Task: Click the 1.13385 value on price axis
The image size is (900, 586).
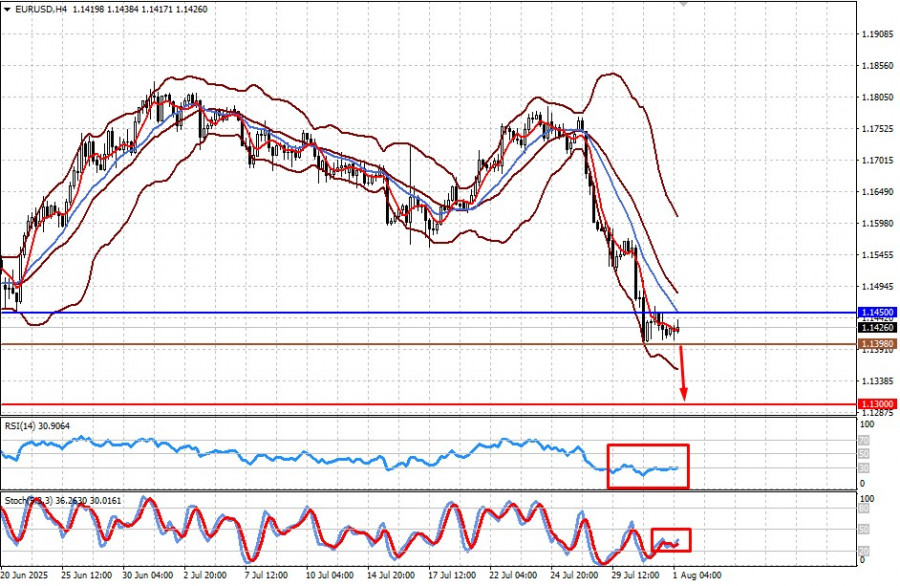Action: (877, 381)
